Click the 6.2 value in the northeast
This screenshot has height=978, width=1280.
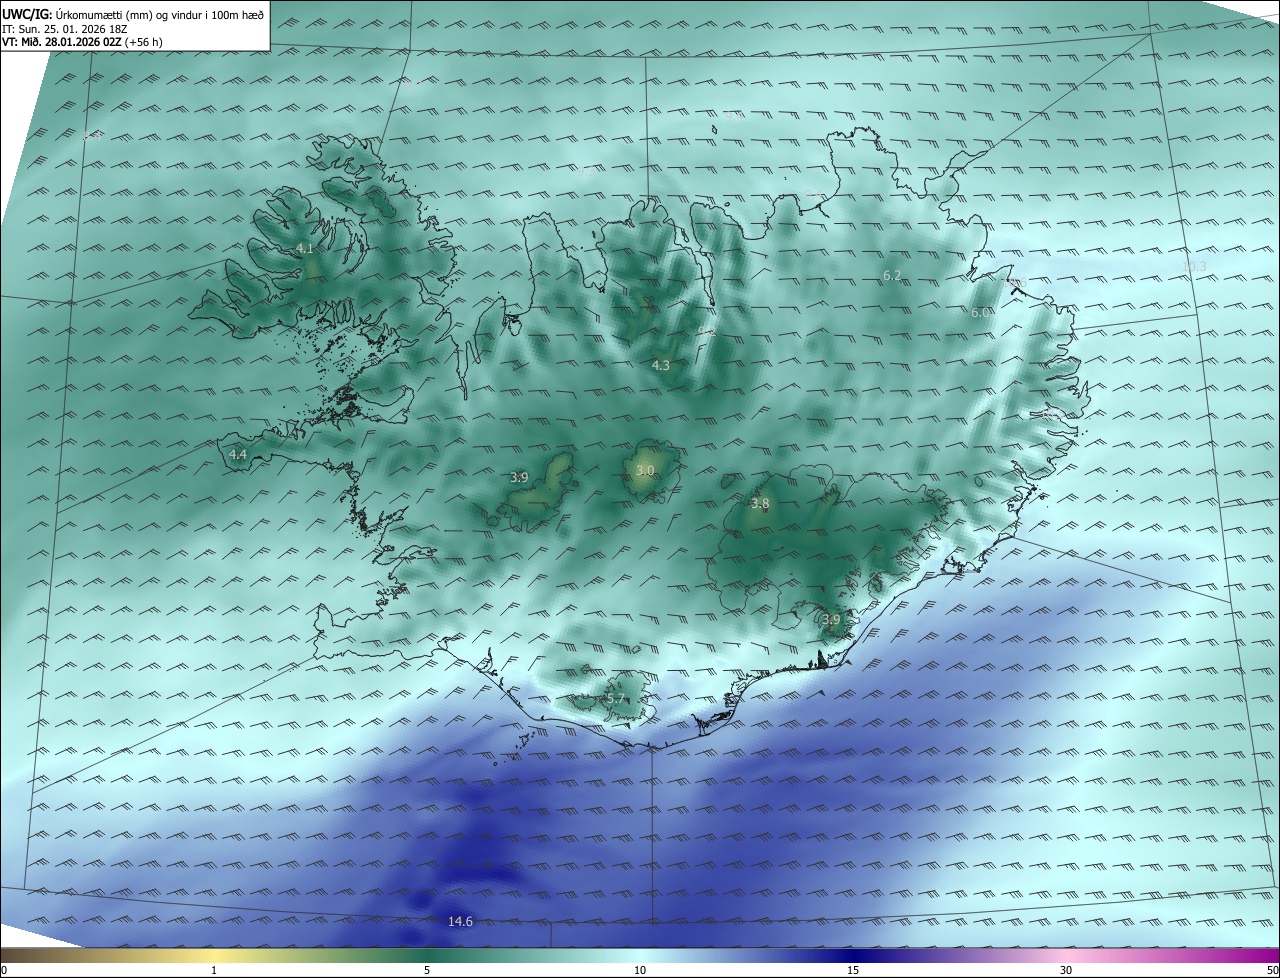892,275
